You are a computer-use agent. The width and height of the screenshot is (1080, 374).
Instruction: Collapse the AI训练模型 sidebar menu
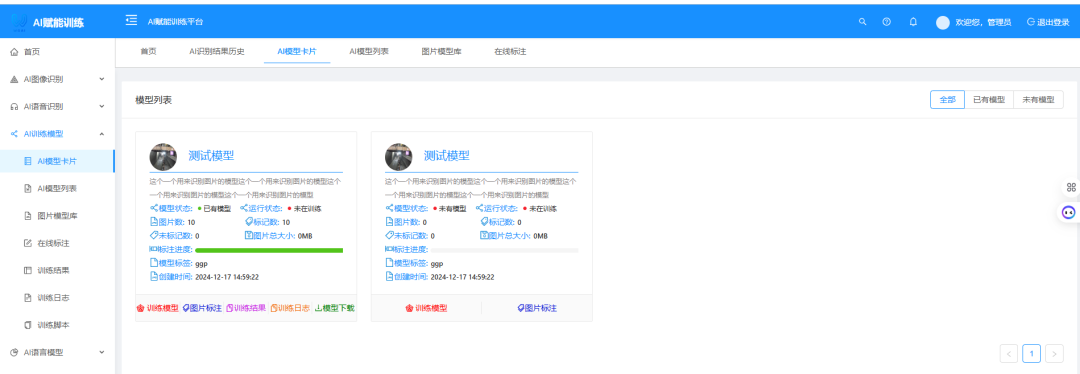pyautogui.click(x=57, y=134)
